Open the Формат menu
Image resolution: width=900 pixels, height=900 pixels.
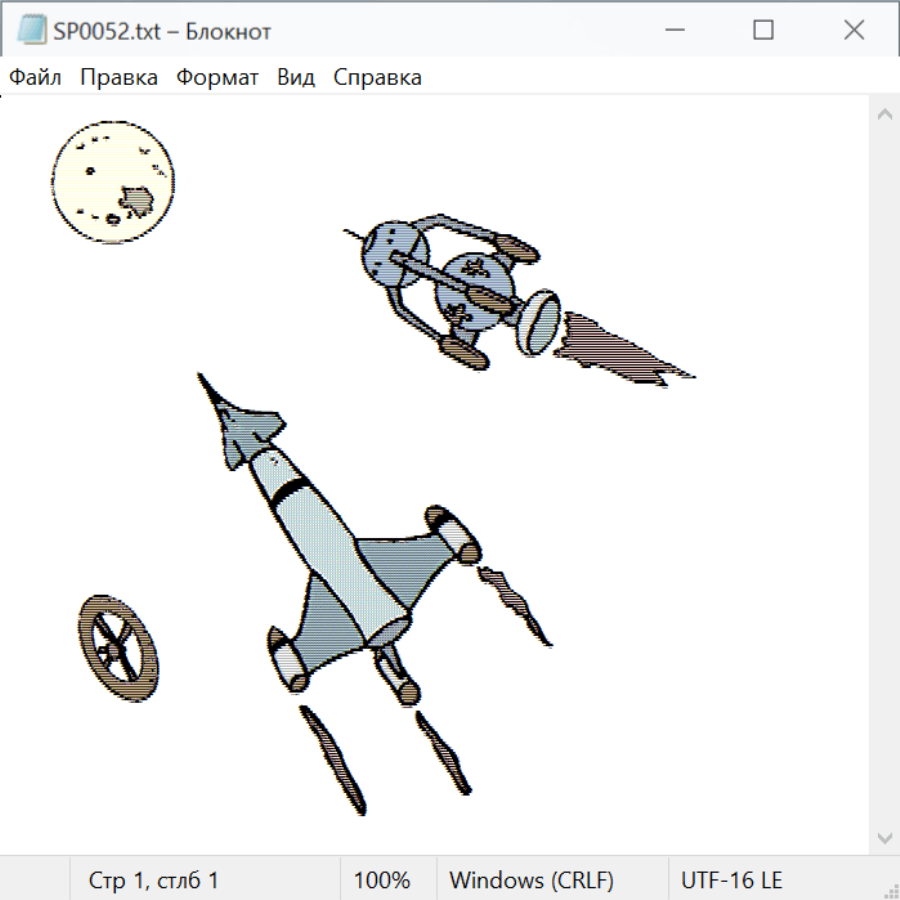click(217, 78)
